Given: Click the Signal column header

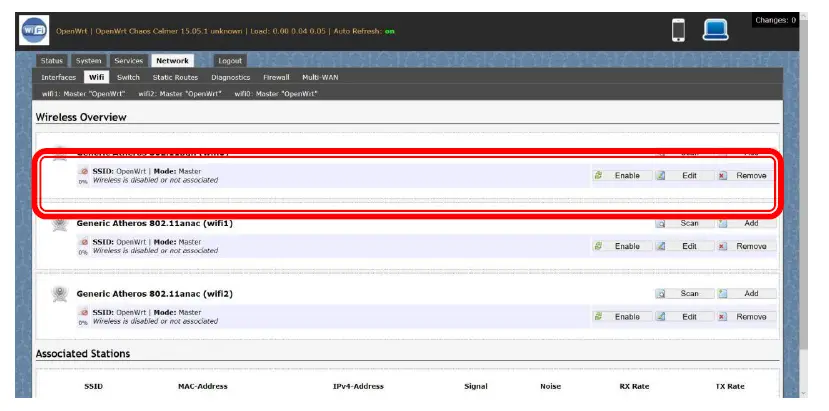Looking at the screenshot, I should pyautogui.click(x=476, y=386).
